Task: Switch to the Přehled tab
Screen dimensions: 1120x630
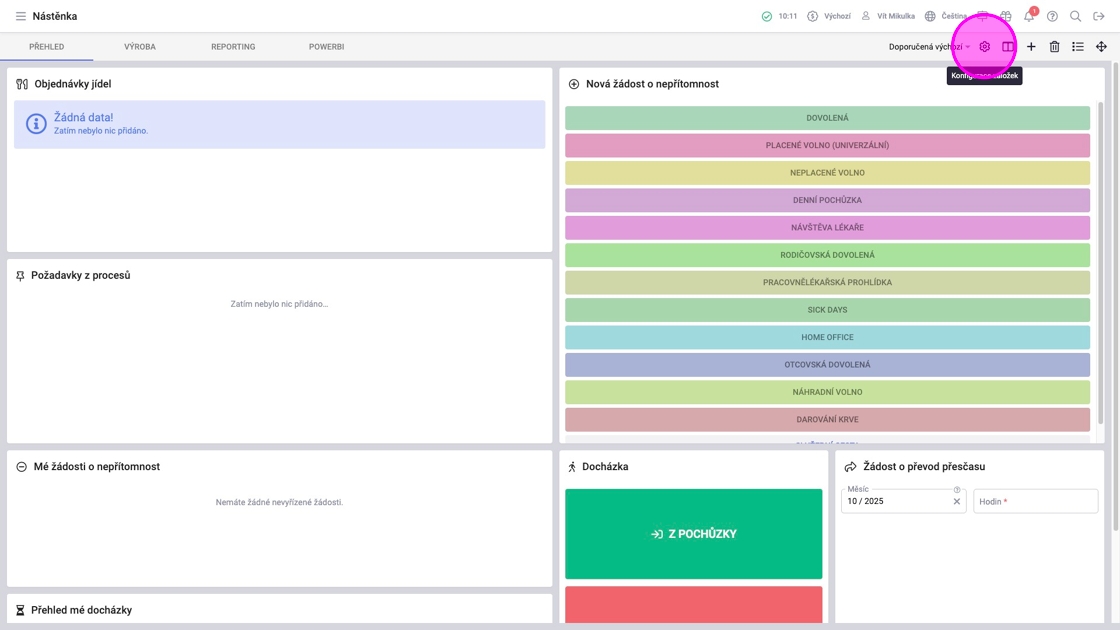Action: pyautogui.click(x=46, y=46)
